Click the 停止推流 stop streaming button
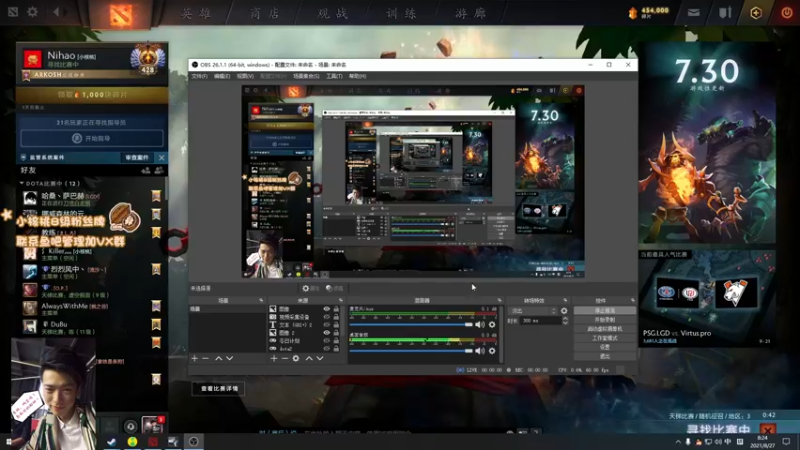Viewport: 800px width, 450px height. pyautogui.click(x=605, y=311)
